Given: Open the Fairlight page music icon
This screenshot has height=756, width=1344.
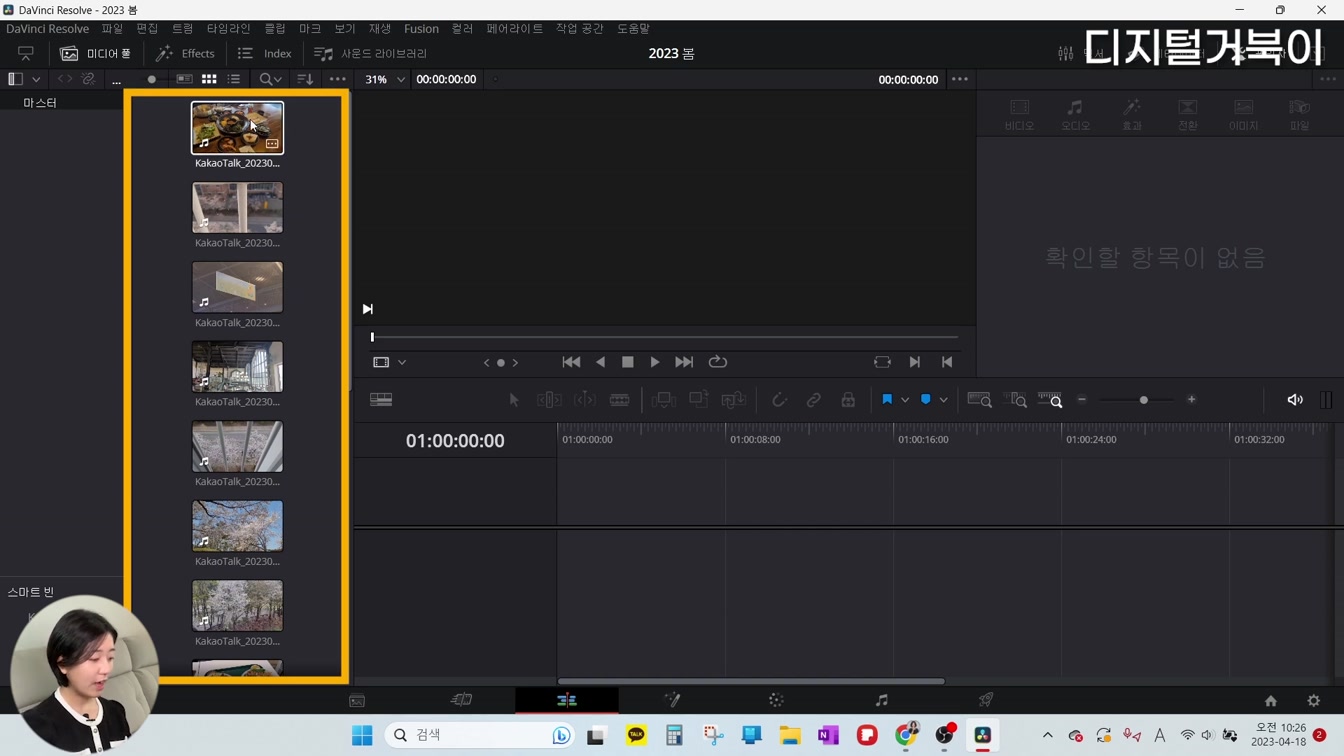Looking at the screenshot, I should [x=881, y=700].
